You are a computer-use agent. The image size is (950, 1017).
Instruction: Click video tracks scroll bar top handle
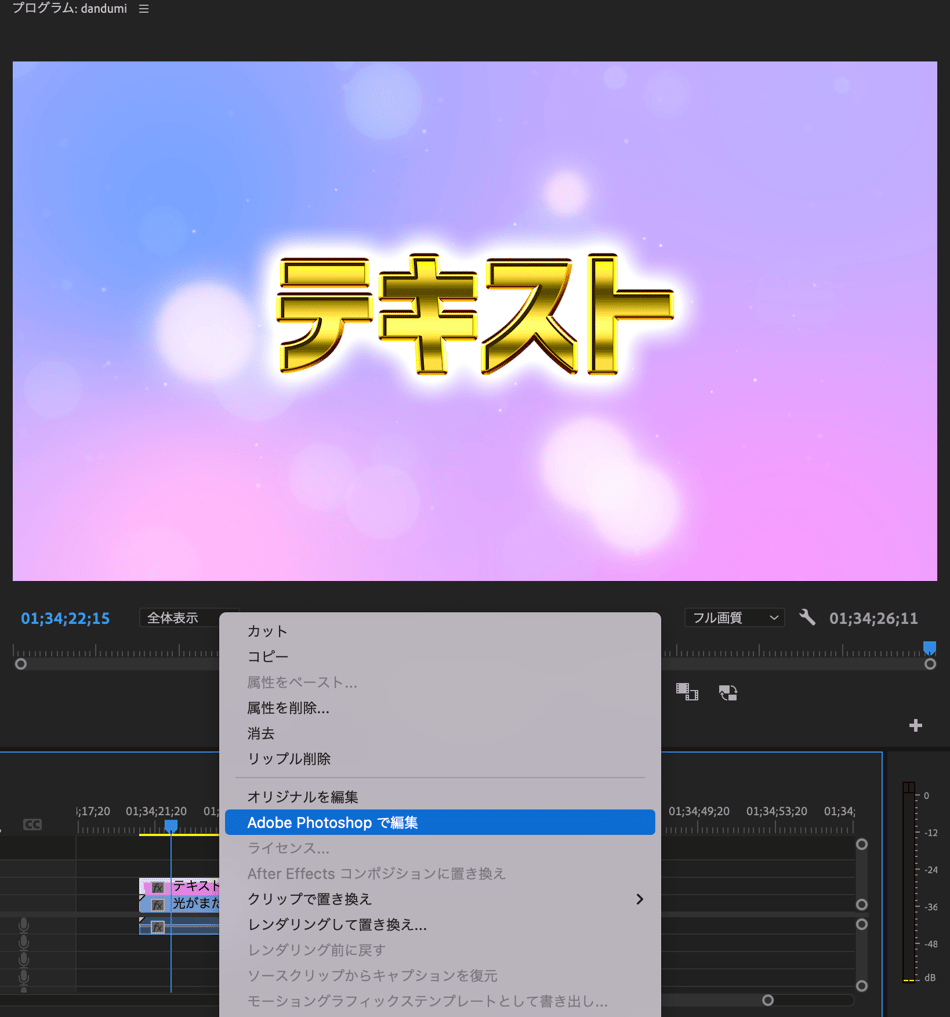[862, 844]
